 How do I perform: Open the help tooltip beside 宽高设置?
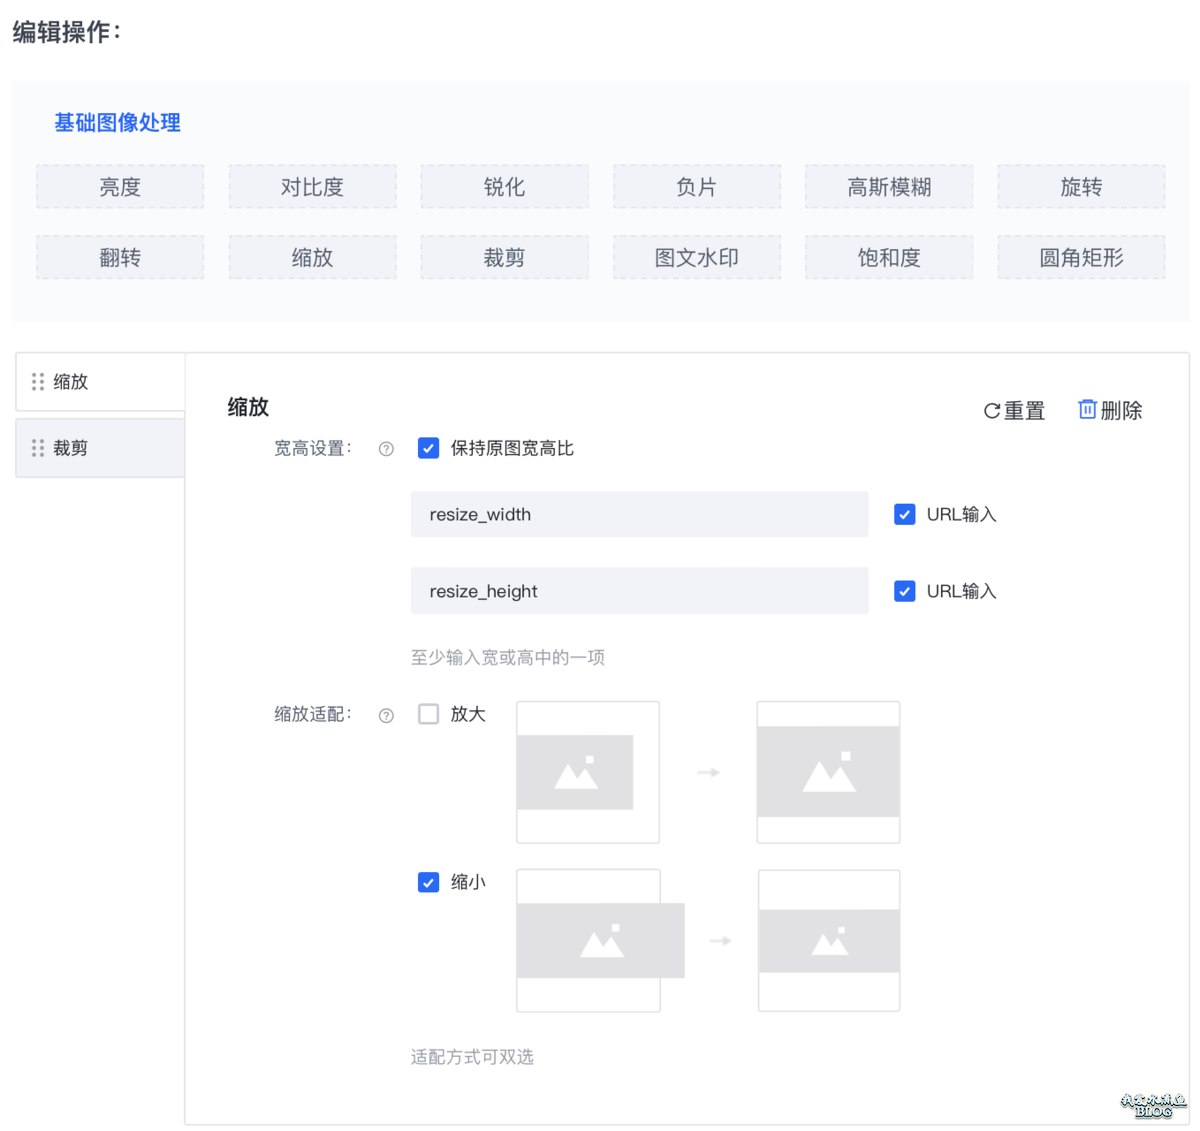(385, 449)
